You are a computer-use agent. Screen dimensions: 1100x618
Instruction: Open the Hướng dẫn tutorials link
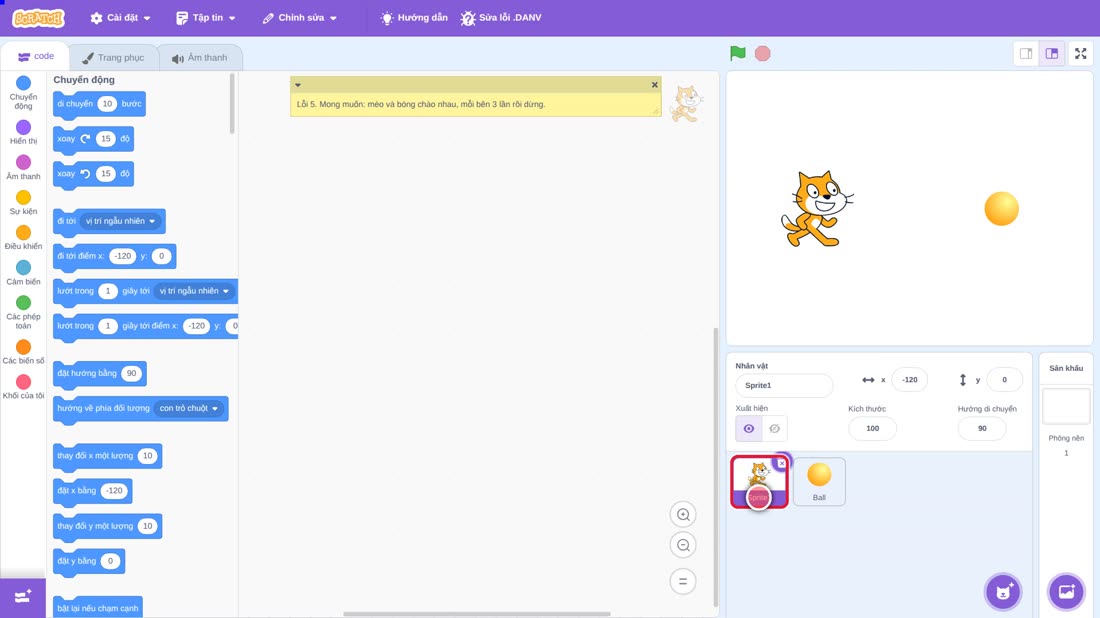(x=414, y=18)
